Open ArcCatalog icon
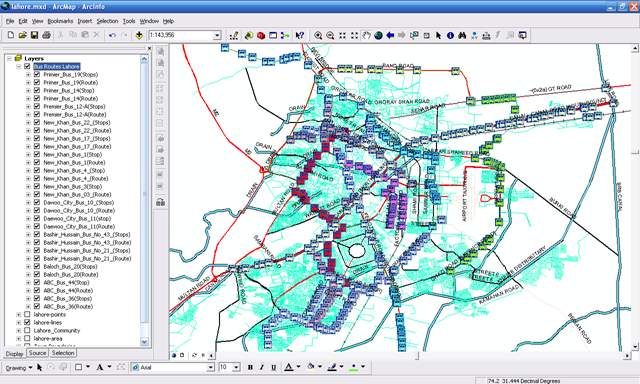This screenshot has width=640, height=384. [x=249, y=36]
